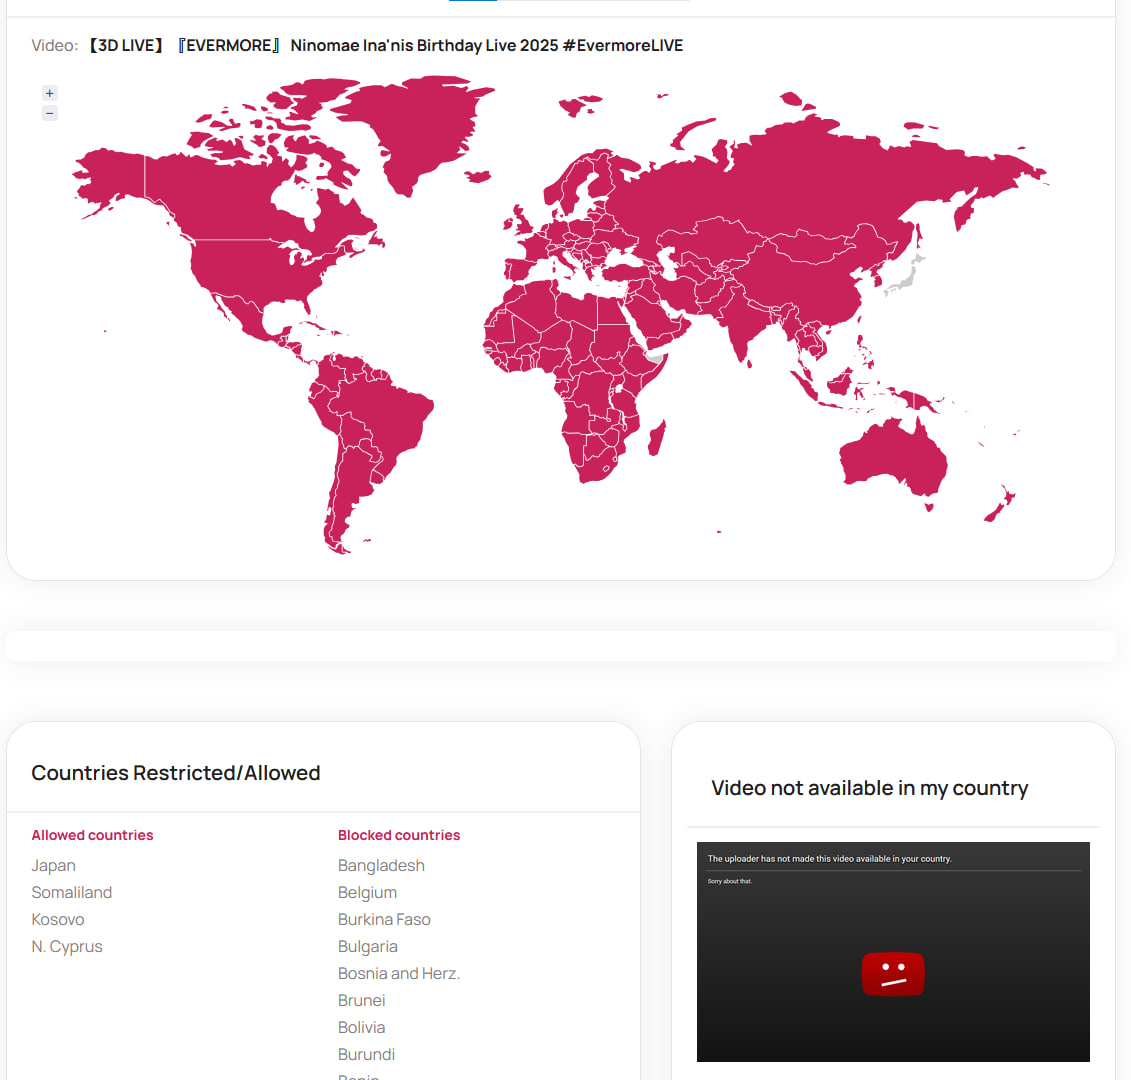Click Kosovo in the allowed list

[x=58, y=919]
